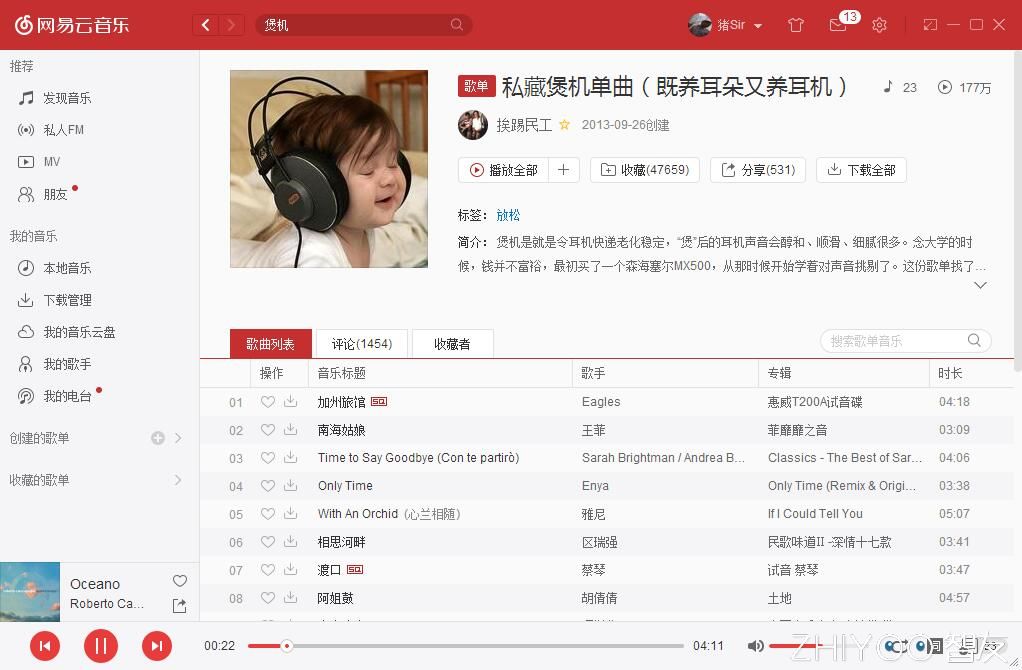Like the song 南海姑娘 with its heart
Screen dimensions: 1022x670
pos(266,429)
